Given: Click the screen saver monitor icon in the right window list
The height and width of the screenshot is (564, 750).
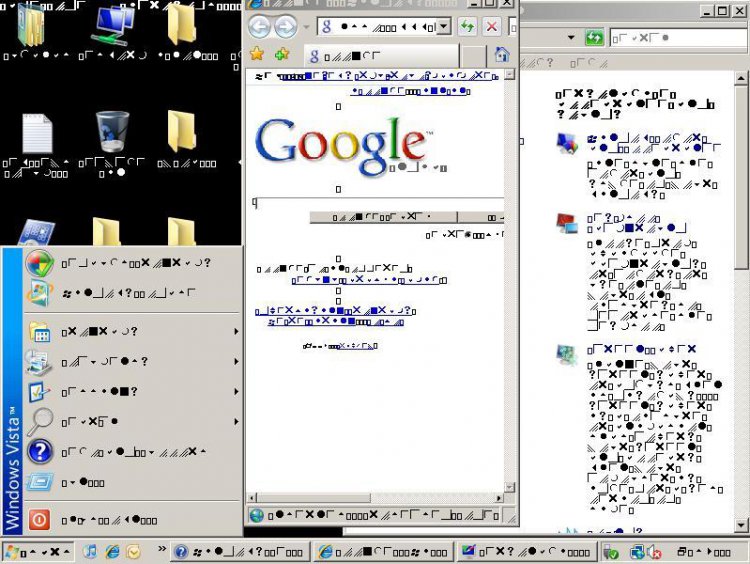Looking at the screenshot, I should (x=567, y=354).
